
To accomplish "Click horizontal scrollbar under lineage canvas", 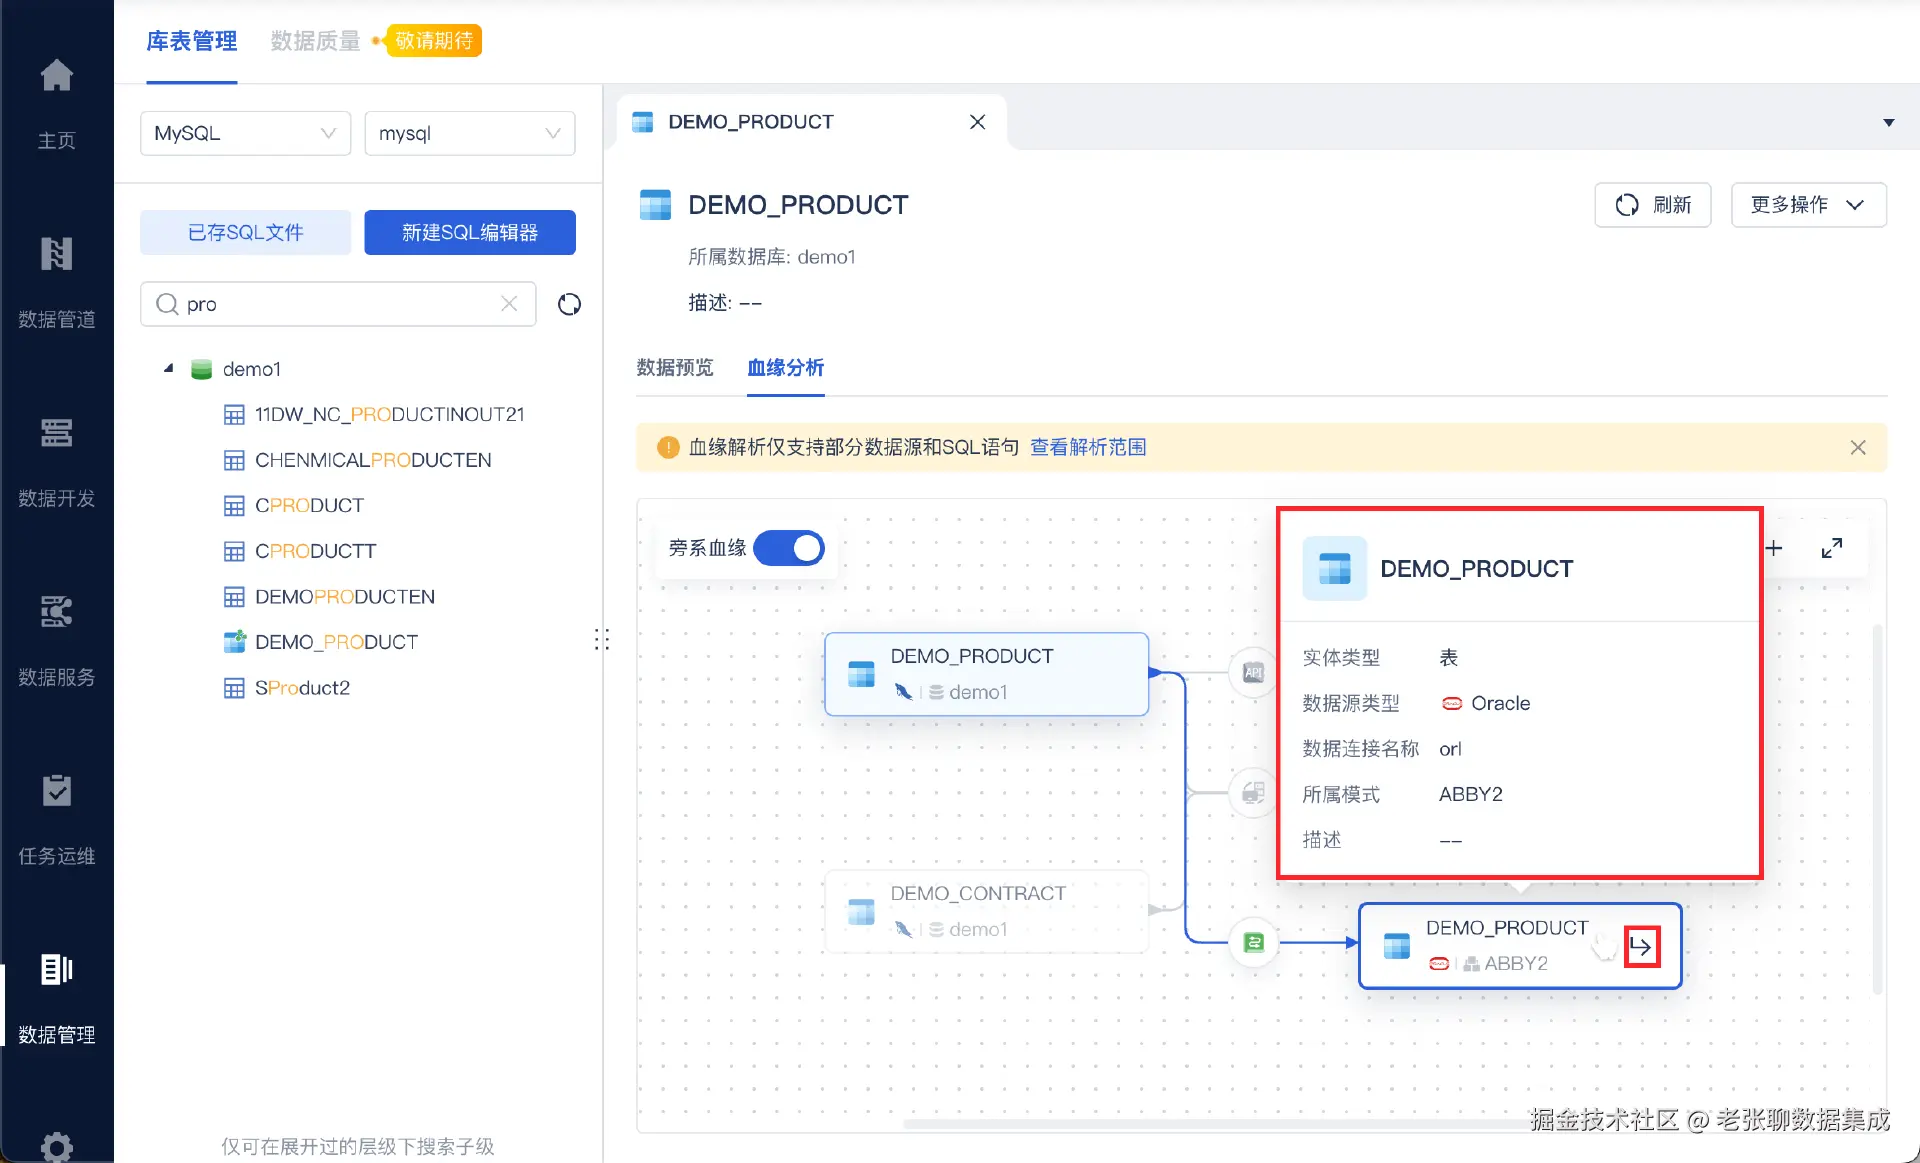I will [1200, 1124].
